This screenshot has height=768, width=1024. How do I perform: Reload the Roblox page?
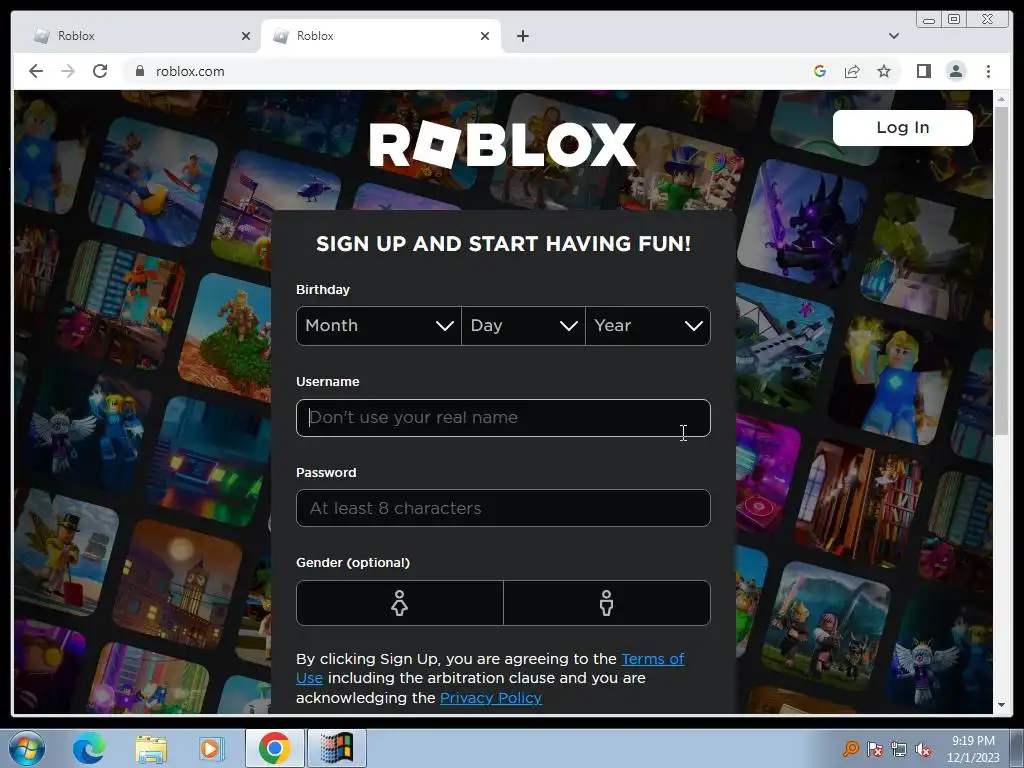coord(100,71)
